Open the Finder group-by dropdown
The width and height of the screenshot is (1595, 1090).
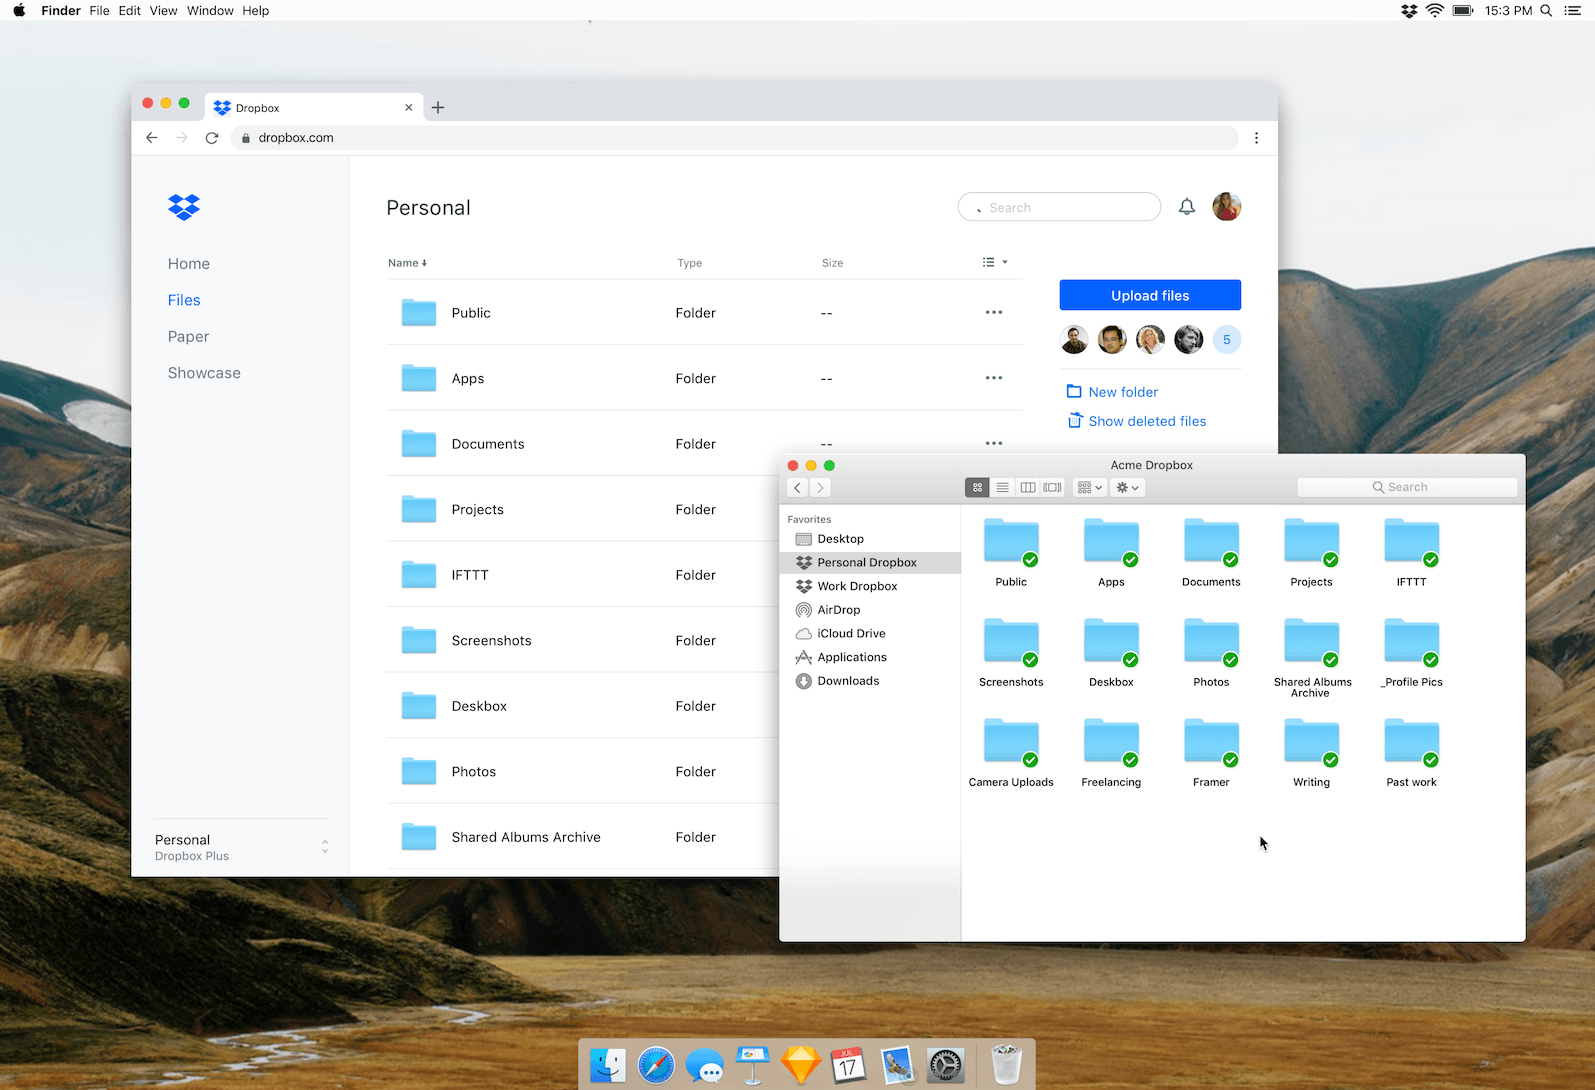pos(1089,488)
